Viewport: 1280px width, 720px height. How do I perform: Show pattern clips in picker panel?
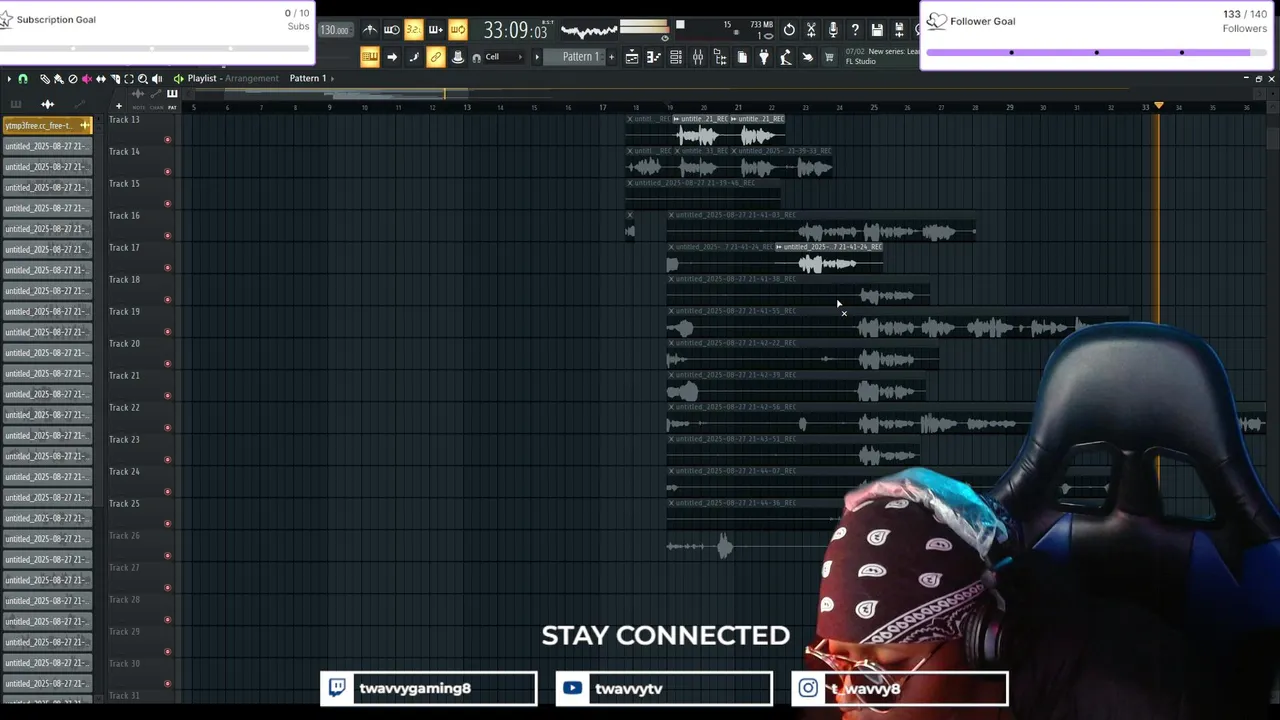(15, 104)
